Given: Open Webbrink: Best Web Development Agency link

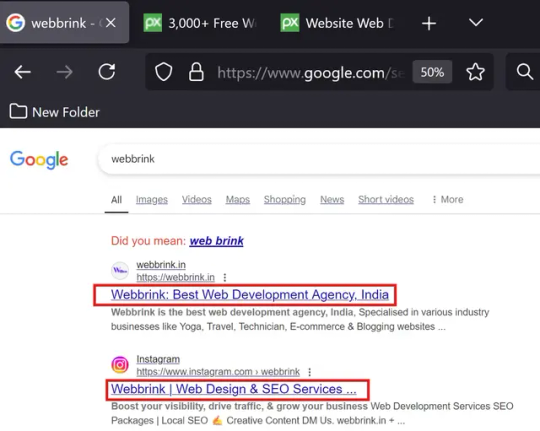Looking at the screenshot, I should tap(250, 295).
